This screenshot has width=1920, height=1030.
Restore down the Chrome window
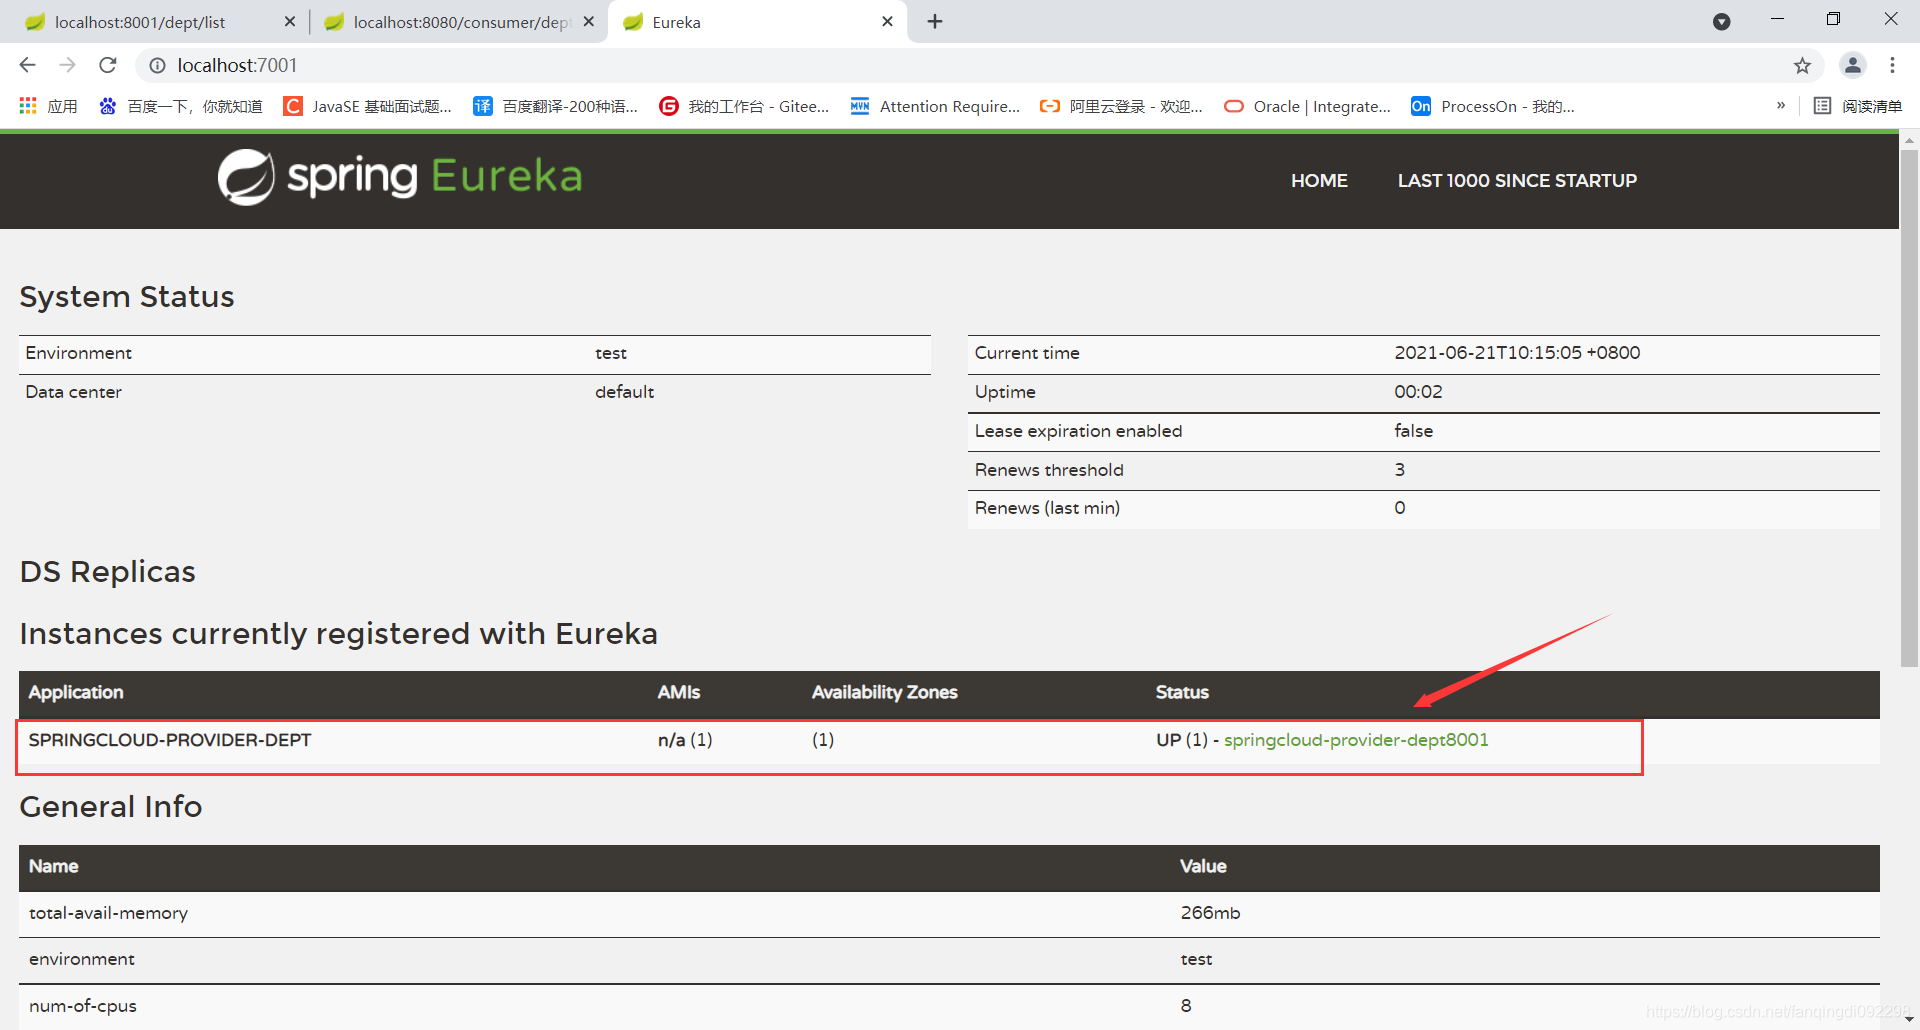(x=1833, y=19)
